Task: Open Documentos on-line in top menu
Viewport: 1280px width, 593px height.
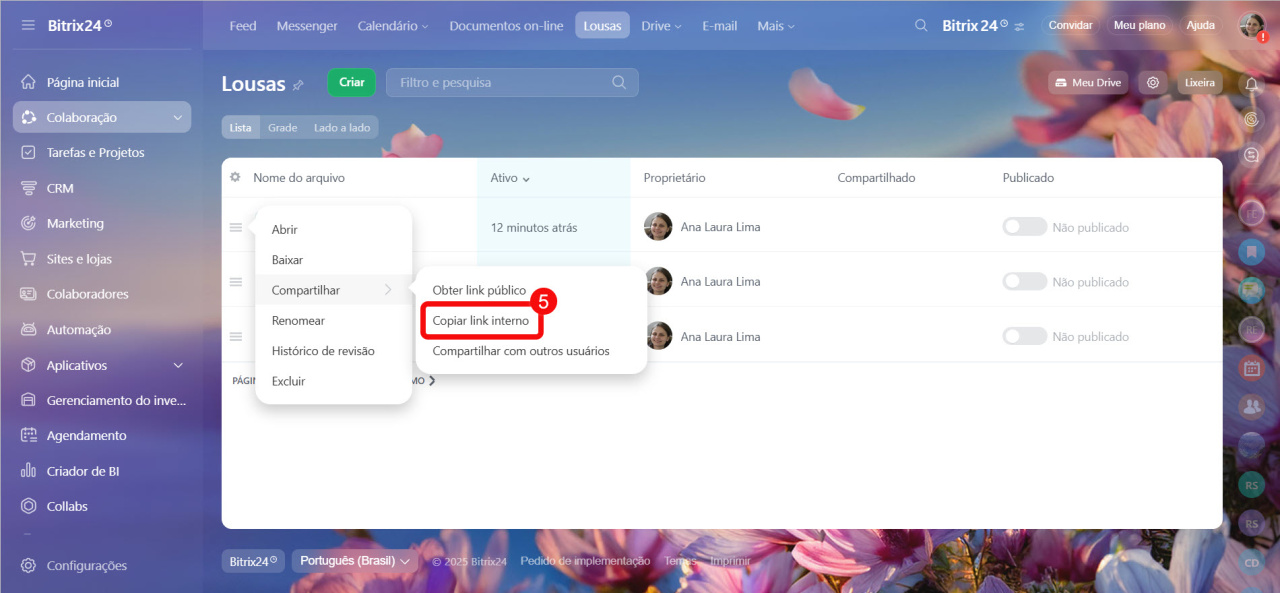Action: pos(506,26)
